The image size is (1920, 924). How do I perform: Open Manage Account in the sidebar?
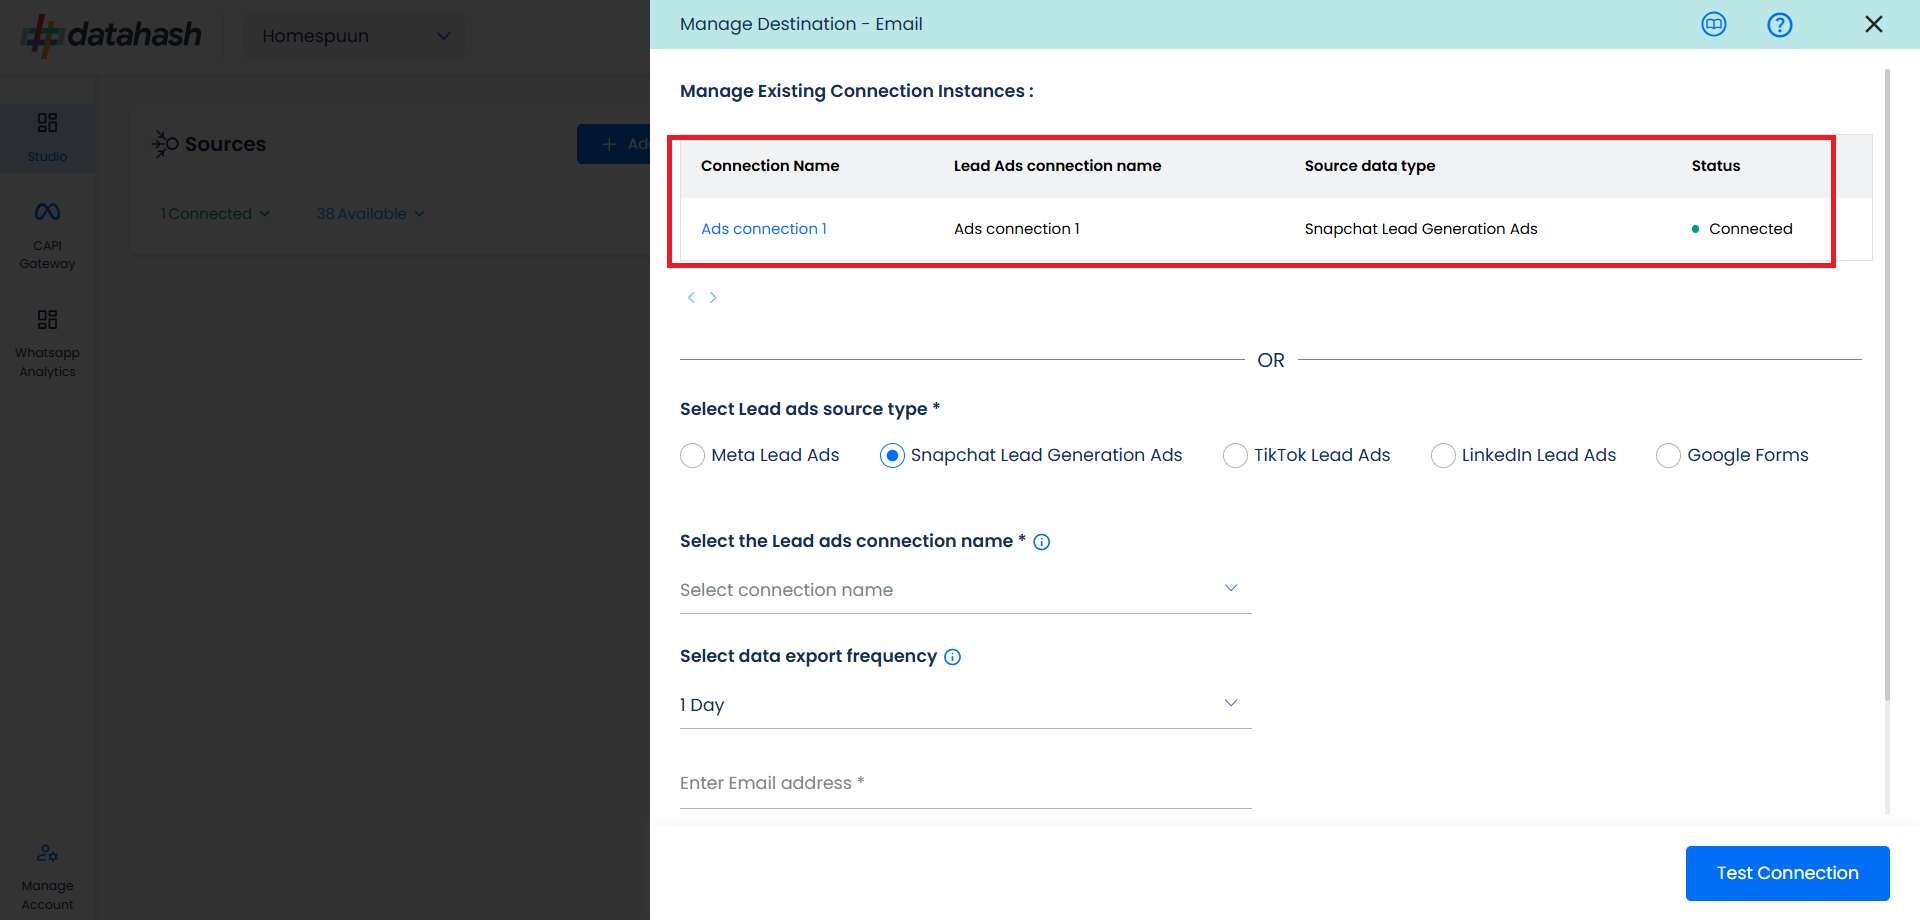click(x=47, y=878)
